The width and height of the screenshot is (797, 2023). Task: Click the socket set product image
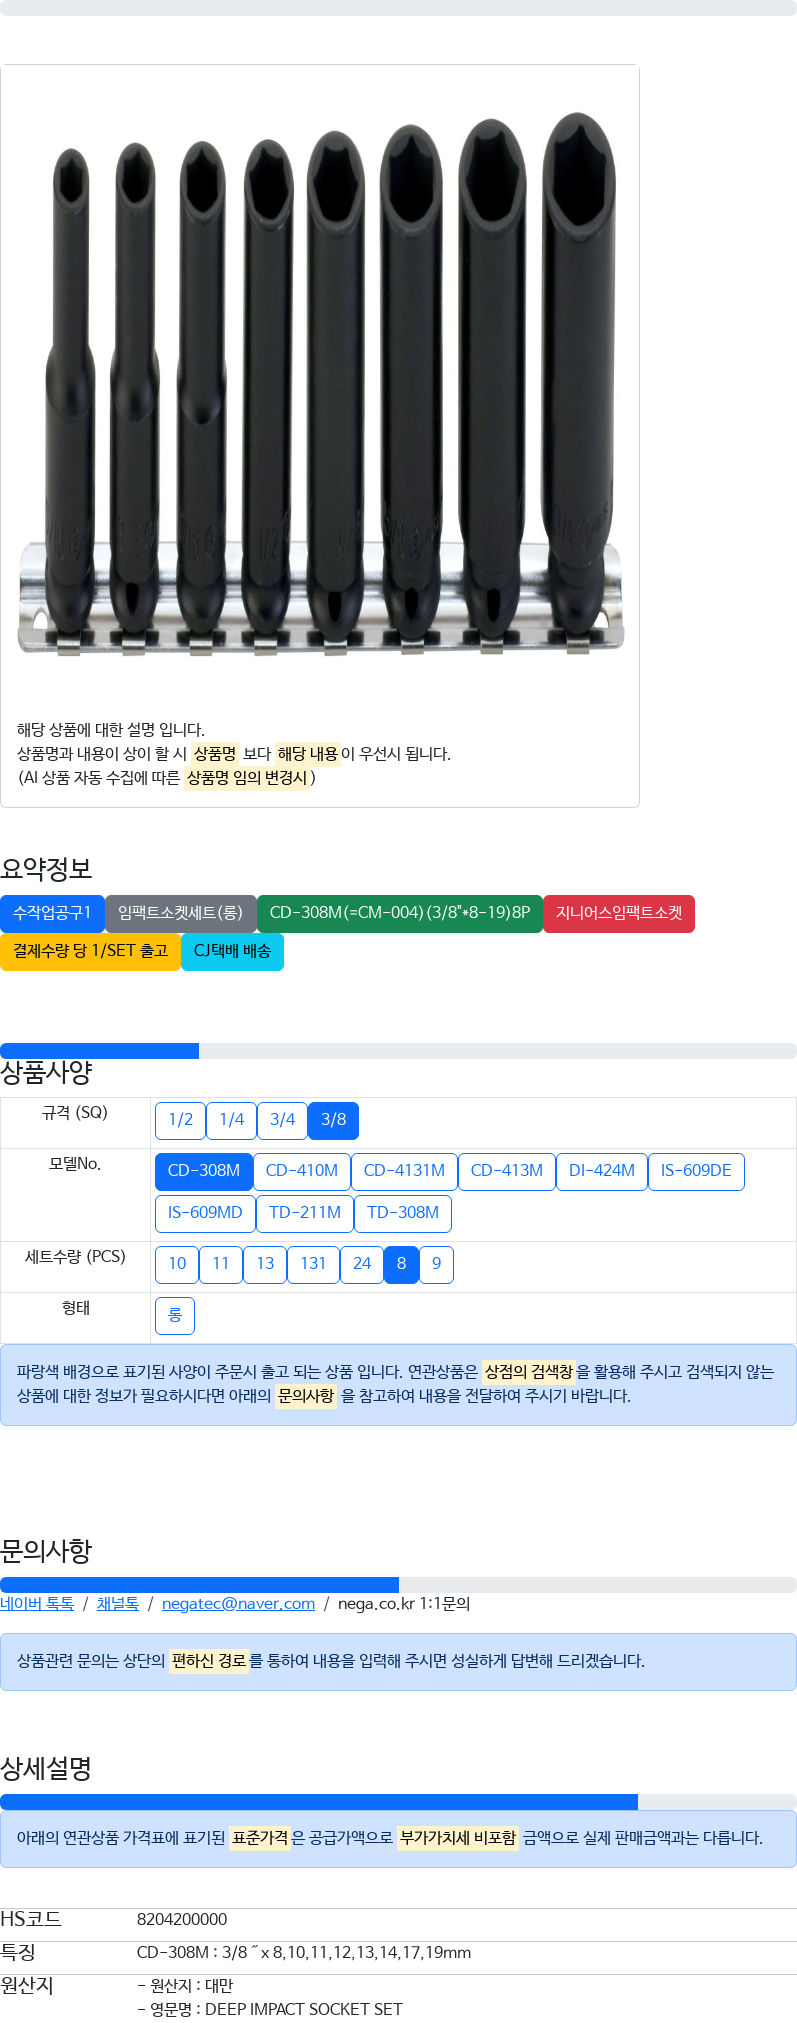point(320,383)
